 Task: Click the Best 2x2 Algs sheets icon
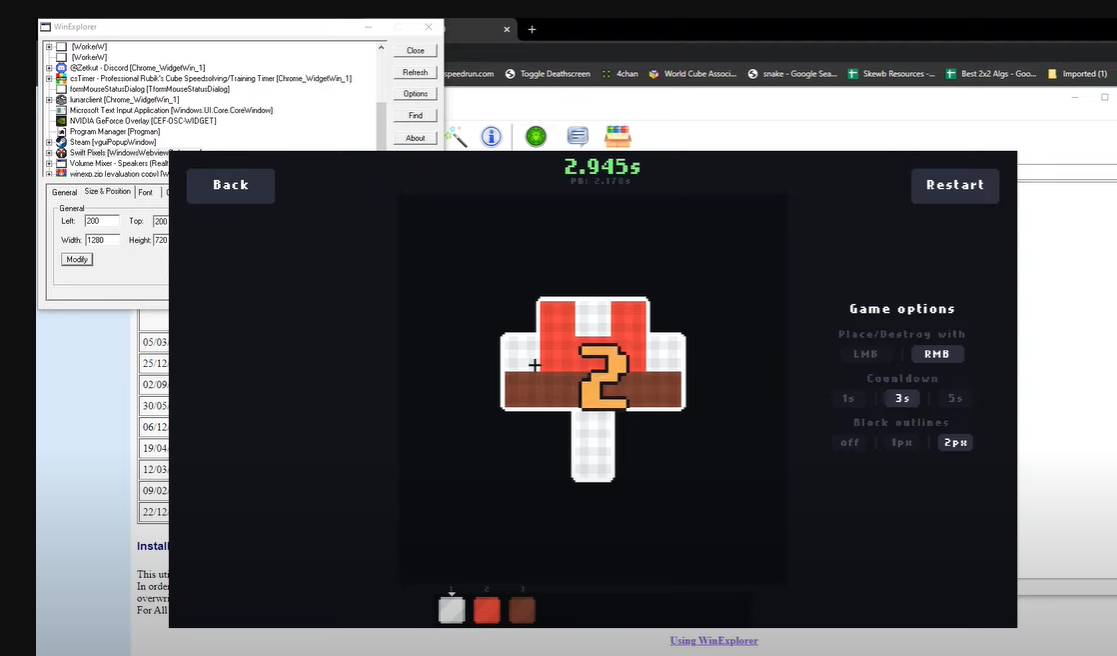coord(950,73)
